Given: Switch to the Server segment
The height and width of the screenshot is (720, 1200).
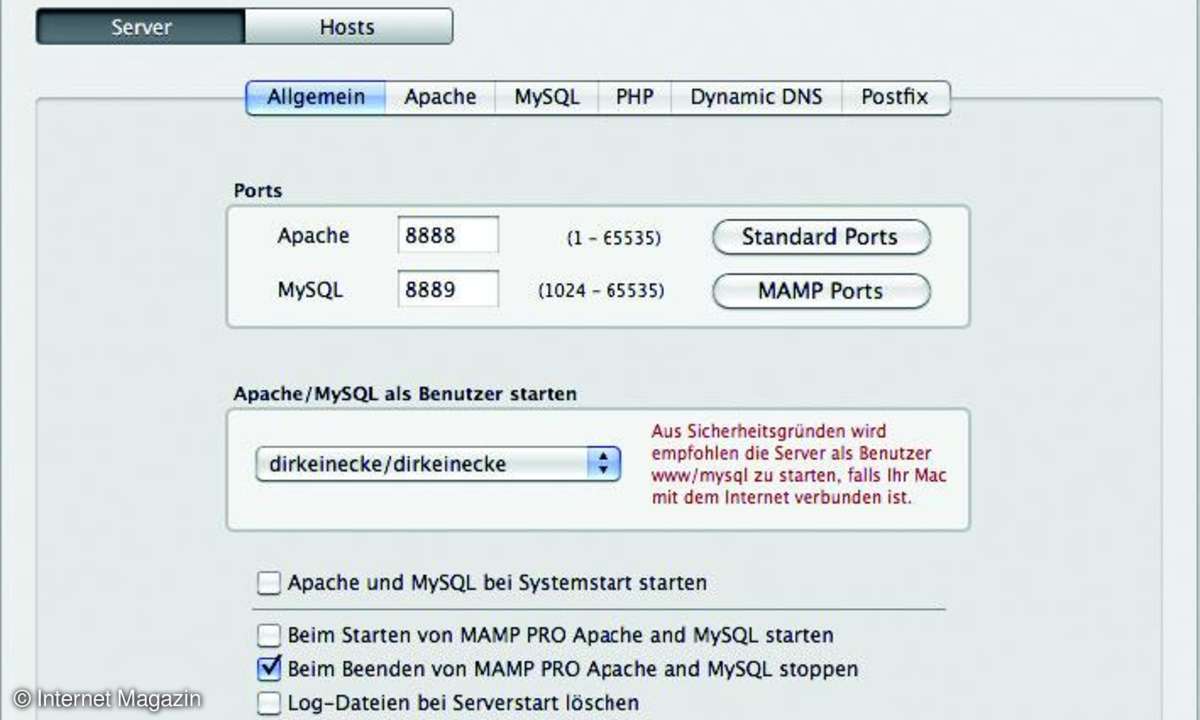Looking at the screenshot, I should point(140,27).
